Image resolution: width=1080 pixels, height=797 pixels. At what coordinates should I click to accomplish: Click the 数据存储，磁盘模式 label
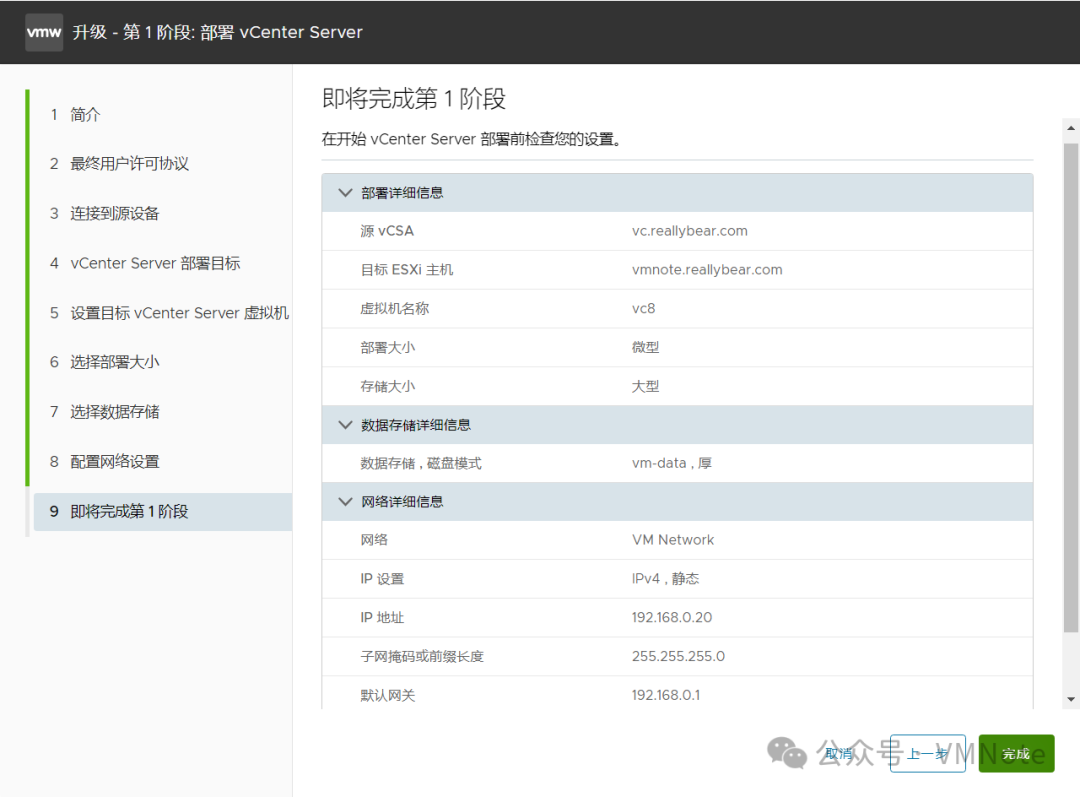point(421,463)
